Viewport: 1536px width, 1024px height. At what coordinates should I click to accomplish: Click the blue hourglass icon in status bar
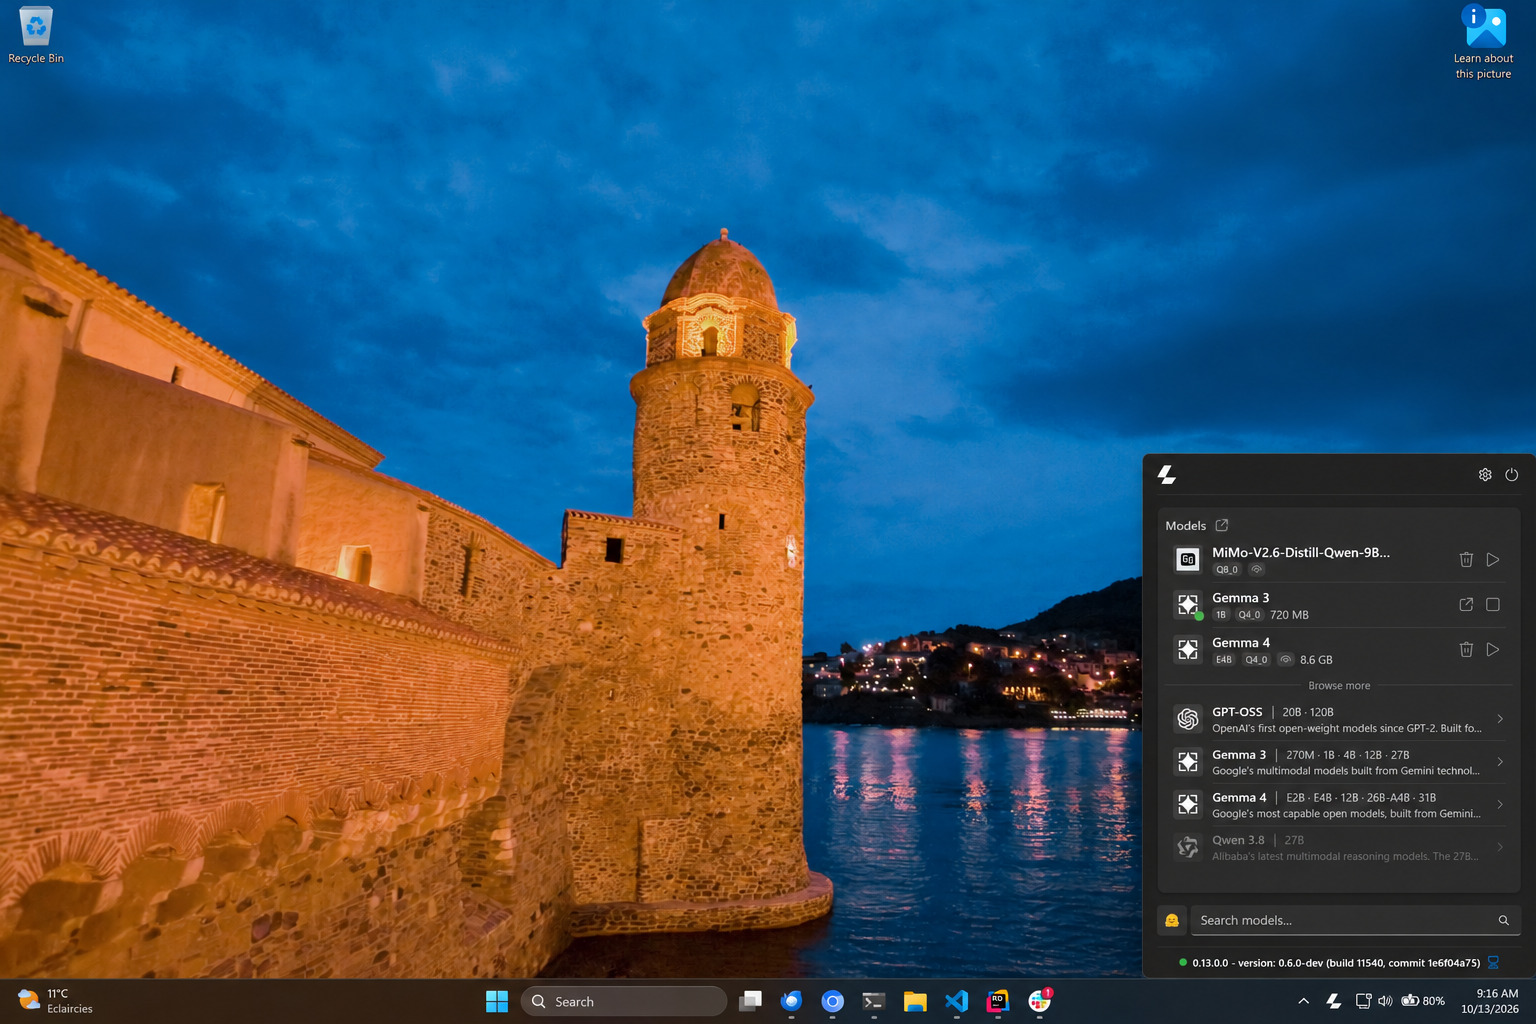(1493, 963)
